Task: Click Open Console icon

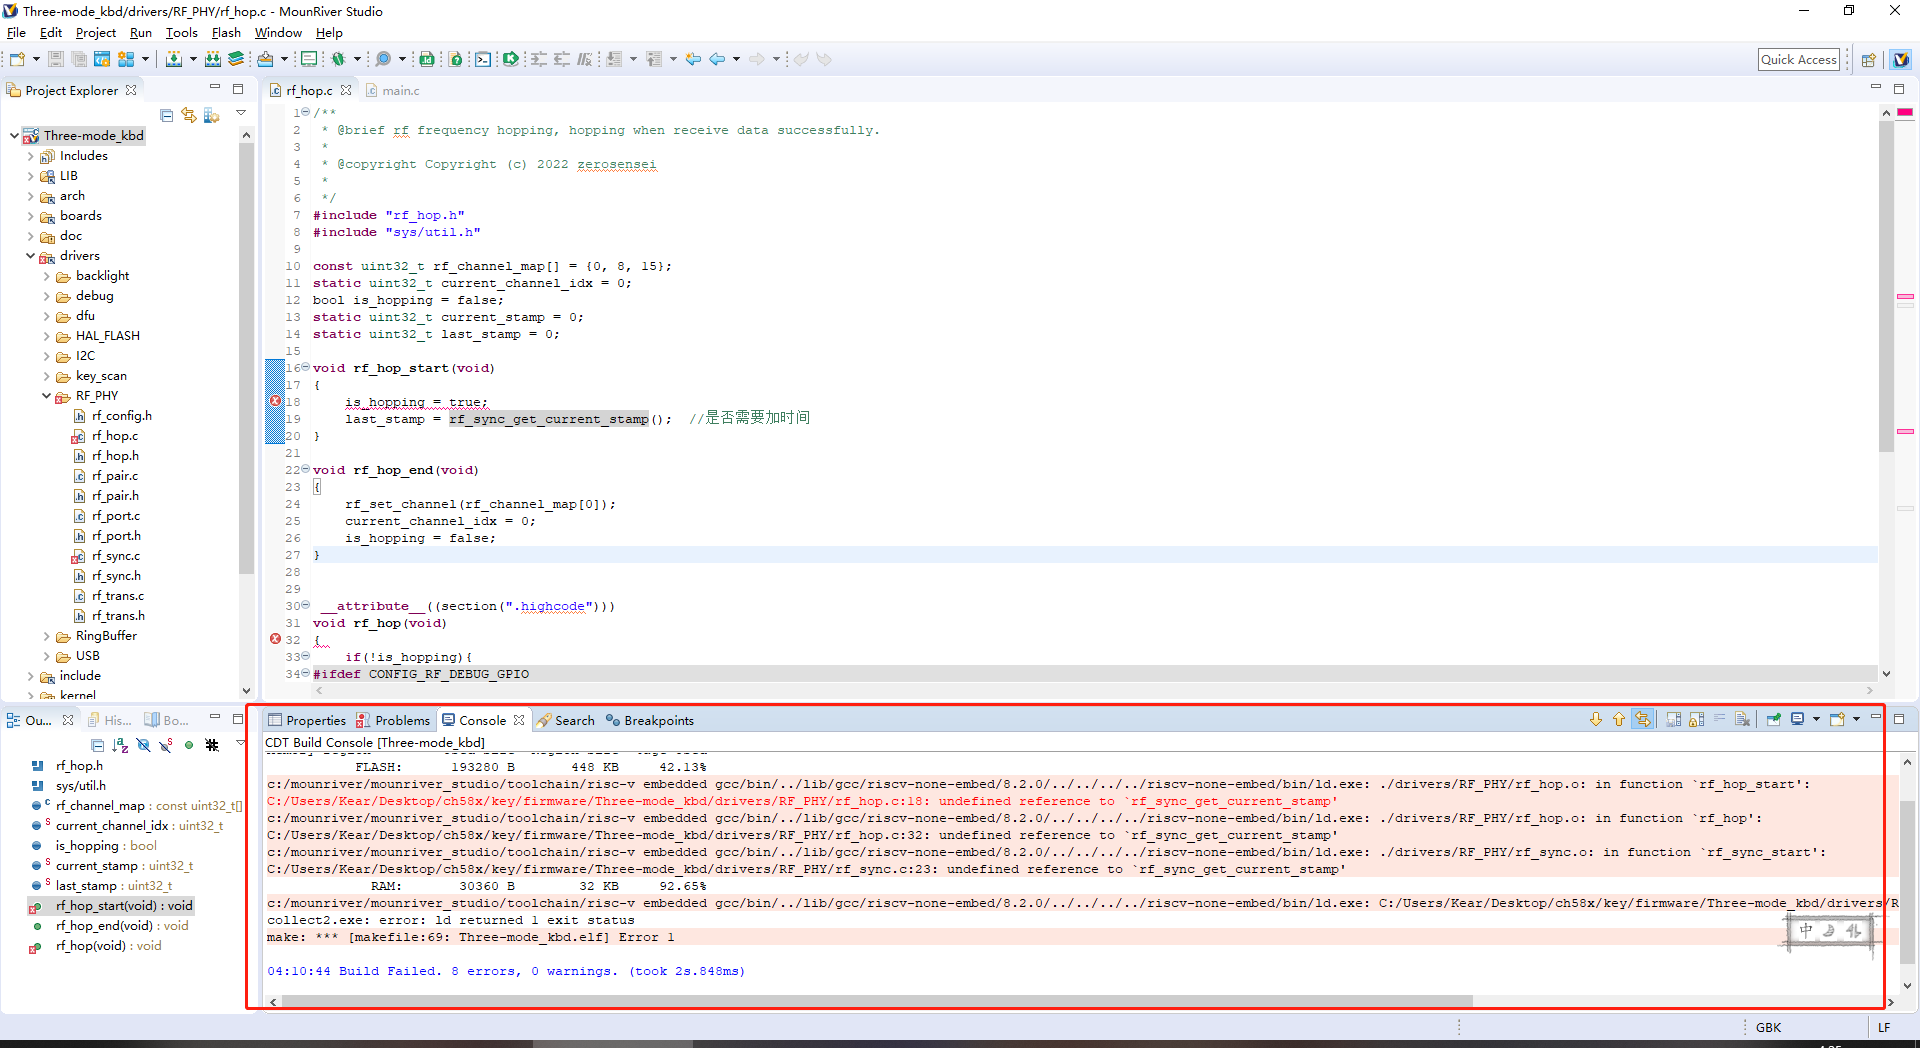Action: (1837, 720)
